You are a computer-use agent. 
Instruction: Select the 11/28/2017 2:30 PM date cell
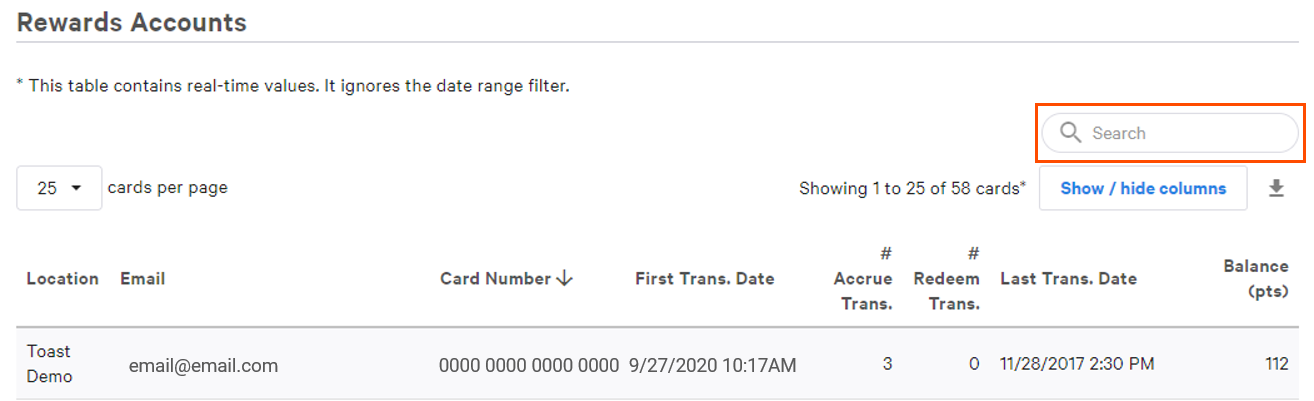point(1077,364)
